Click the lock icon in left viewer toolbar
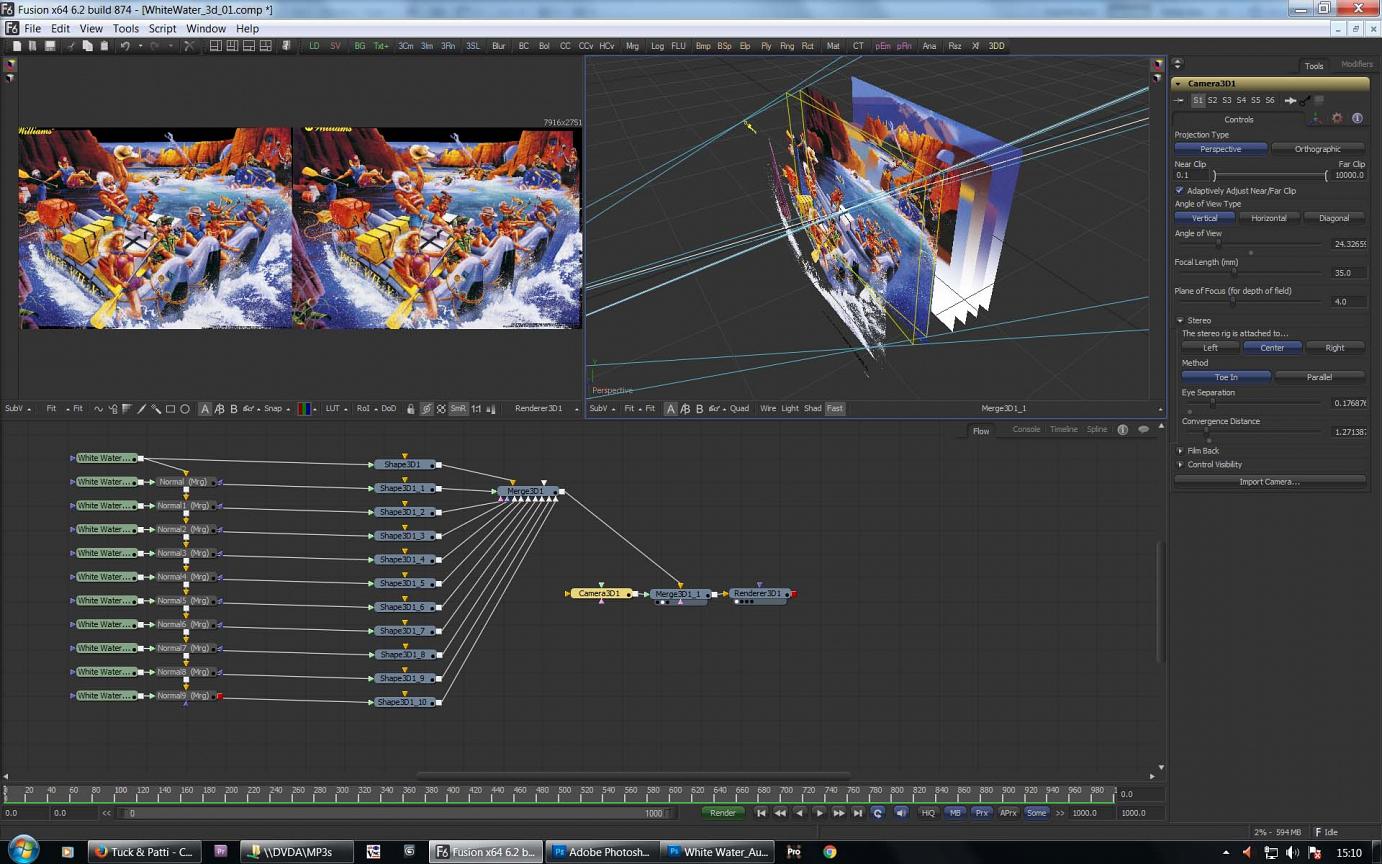The image size is (1382, 864). 410,409
